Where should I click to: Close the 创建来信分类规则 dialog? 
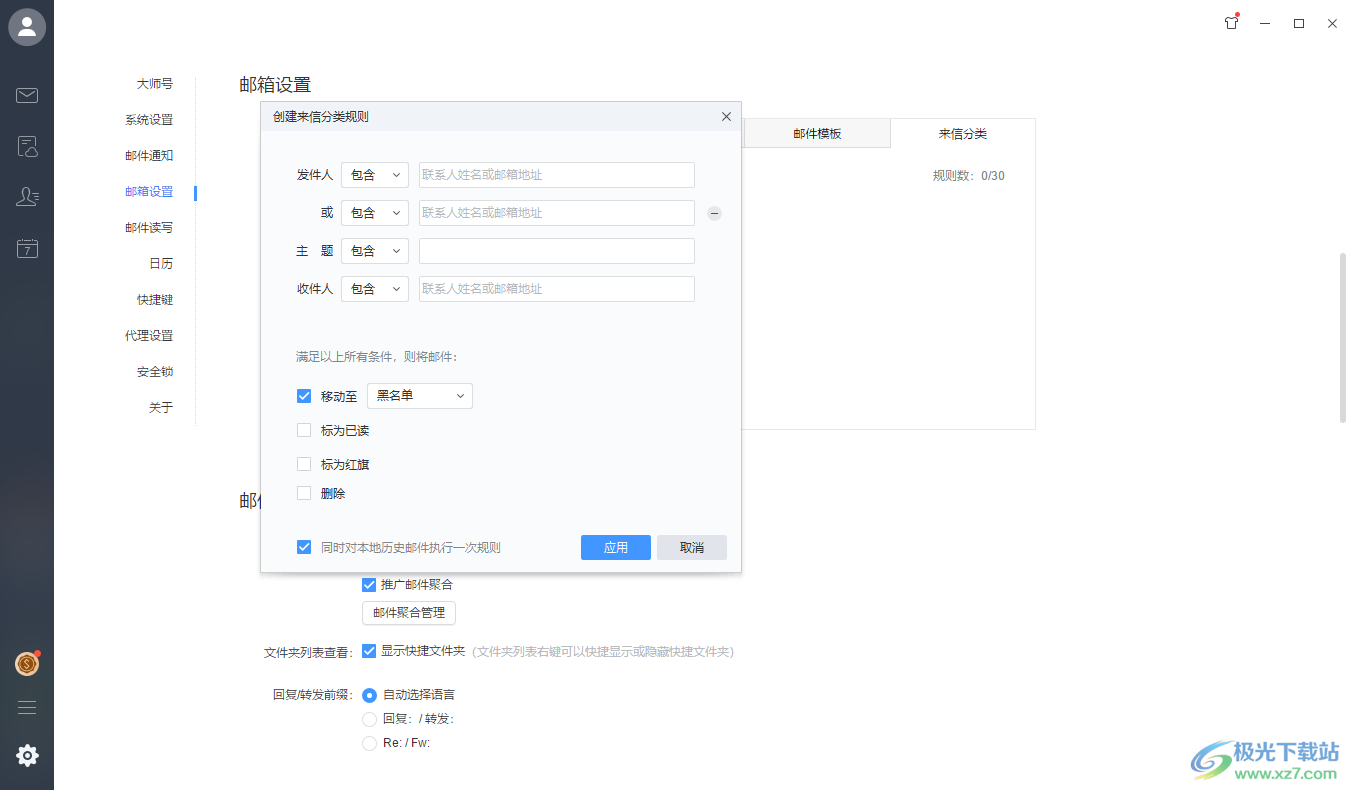726,117
